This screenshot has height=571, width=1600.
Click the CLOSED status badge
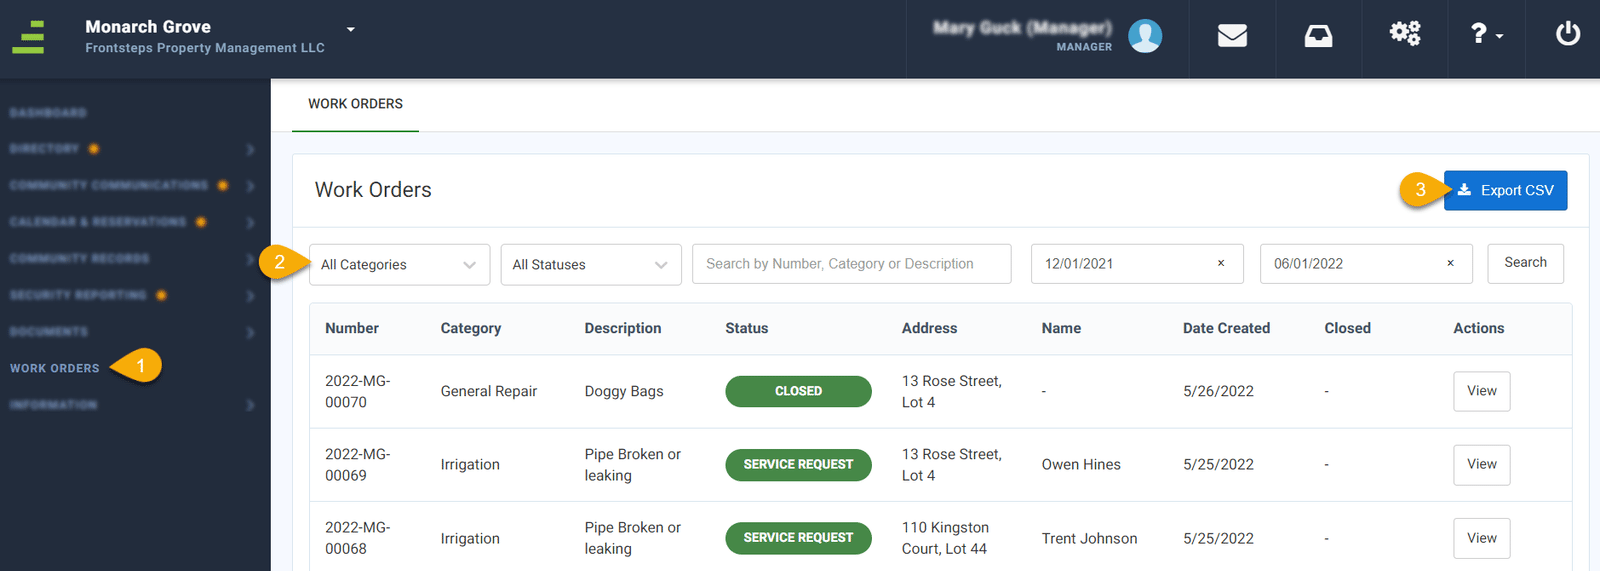click(x=798, y=391)
